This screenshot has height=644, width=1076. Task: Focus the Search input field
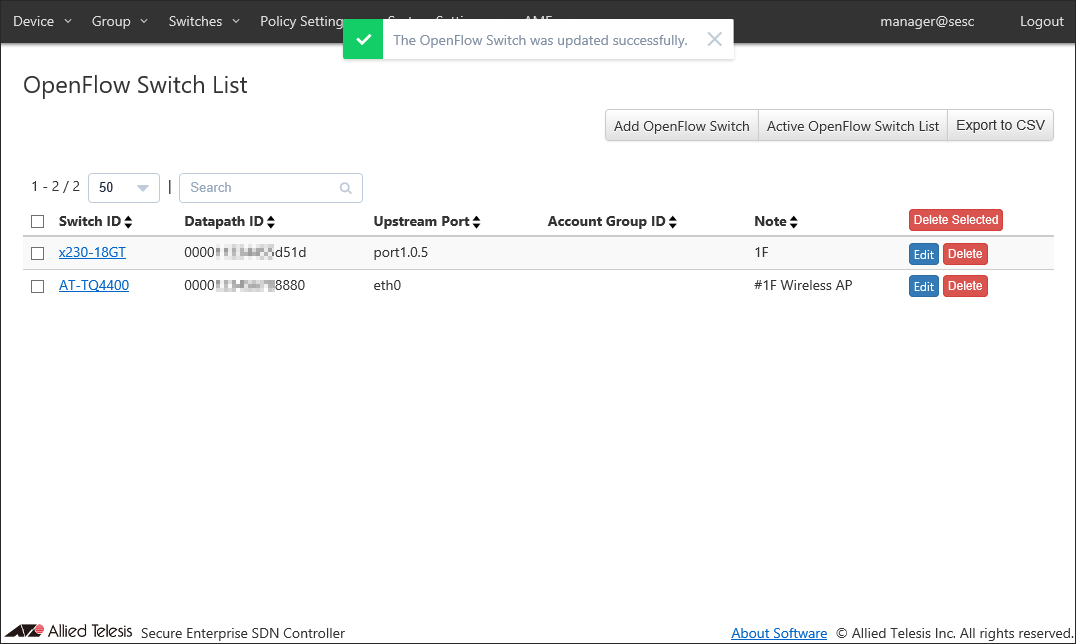[x=260, y=188]
